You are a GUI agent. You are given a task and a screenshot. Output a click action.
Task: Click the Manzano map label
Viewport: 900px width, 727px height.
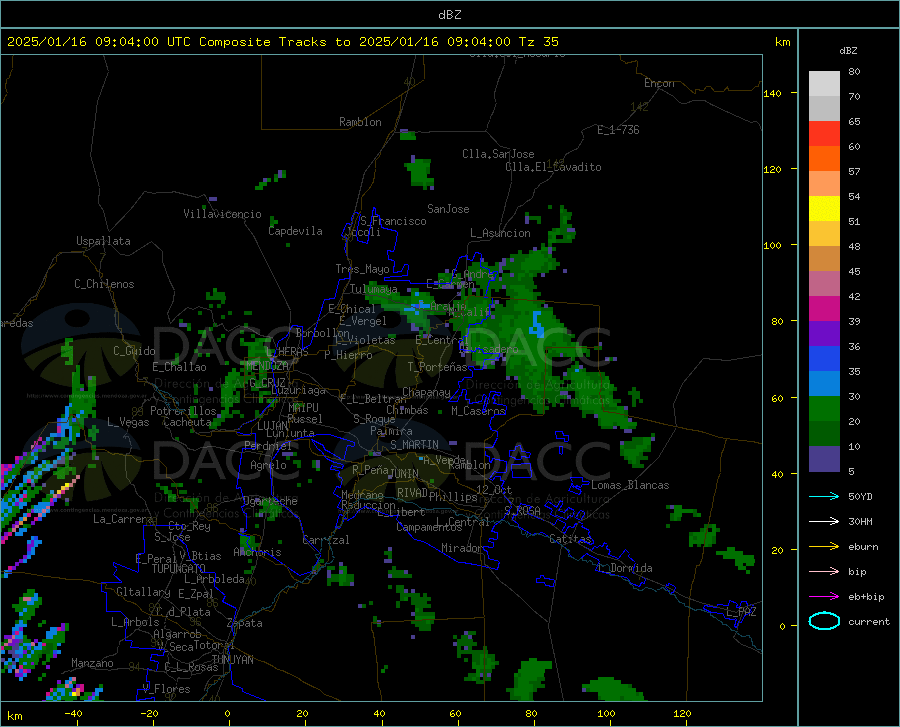point(92,663)
